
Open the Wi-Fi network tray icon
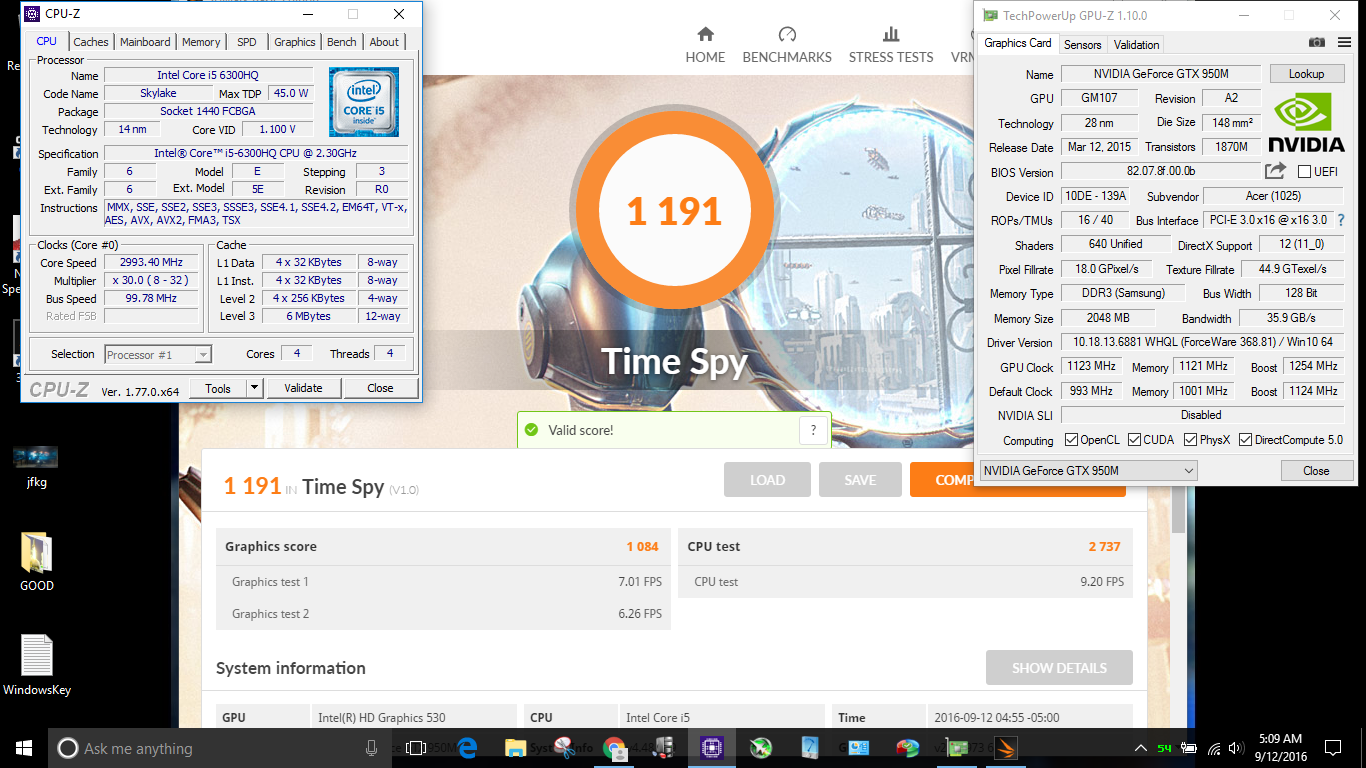coord(1214,748)
